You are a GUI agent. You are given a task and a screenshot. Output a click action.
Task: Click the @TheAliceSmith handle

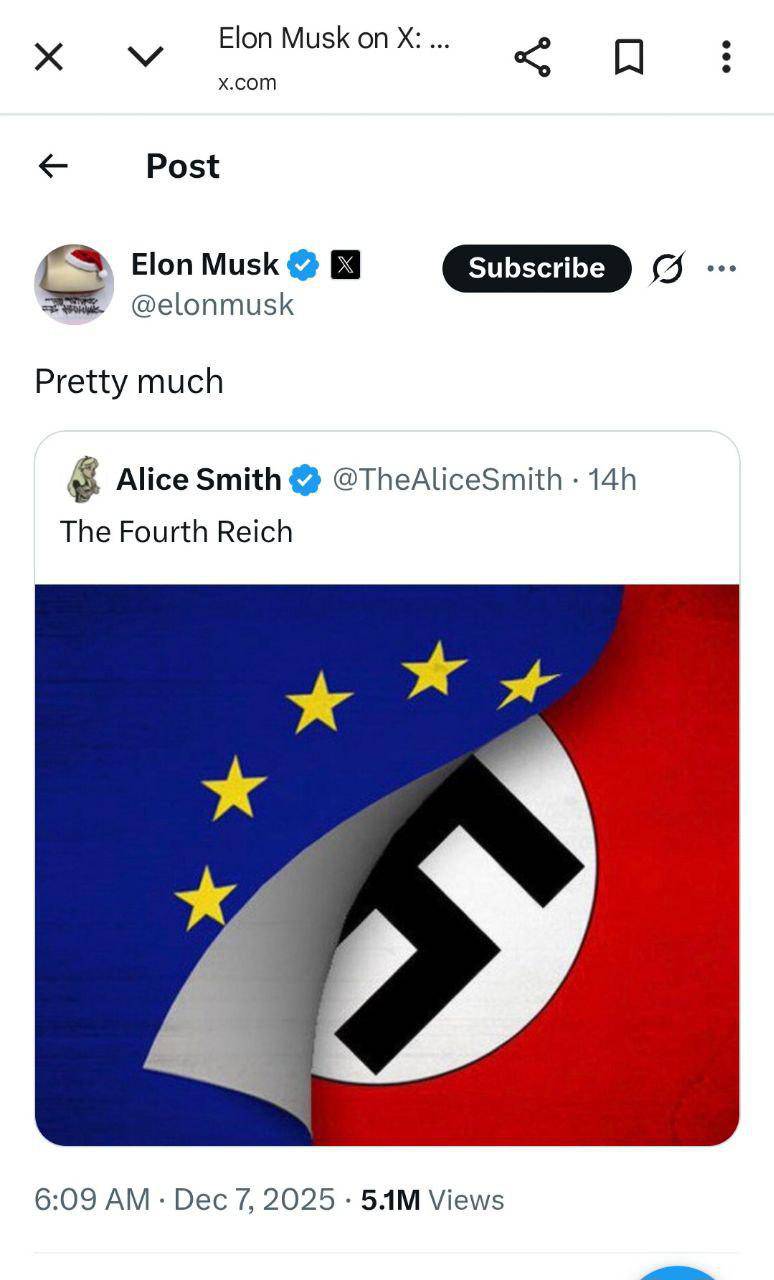(447, 480)
